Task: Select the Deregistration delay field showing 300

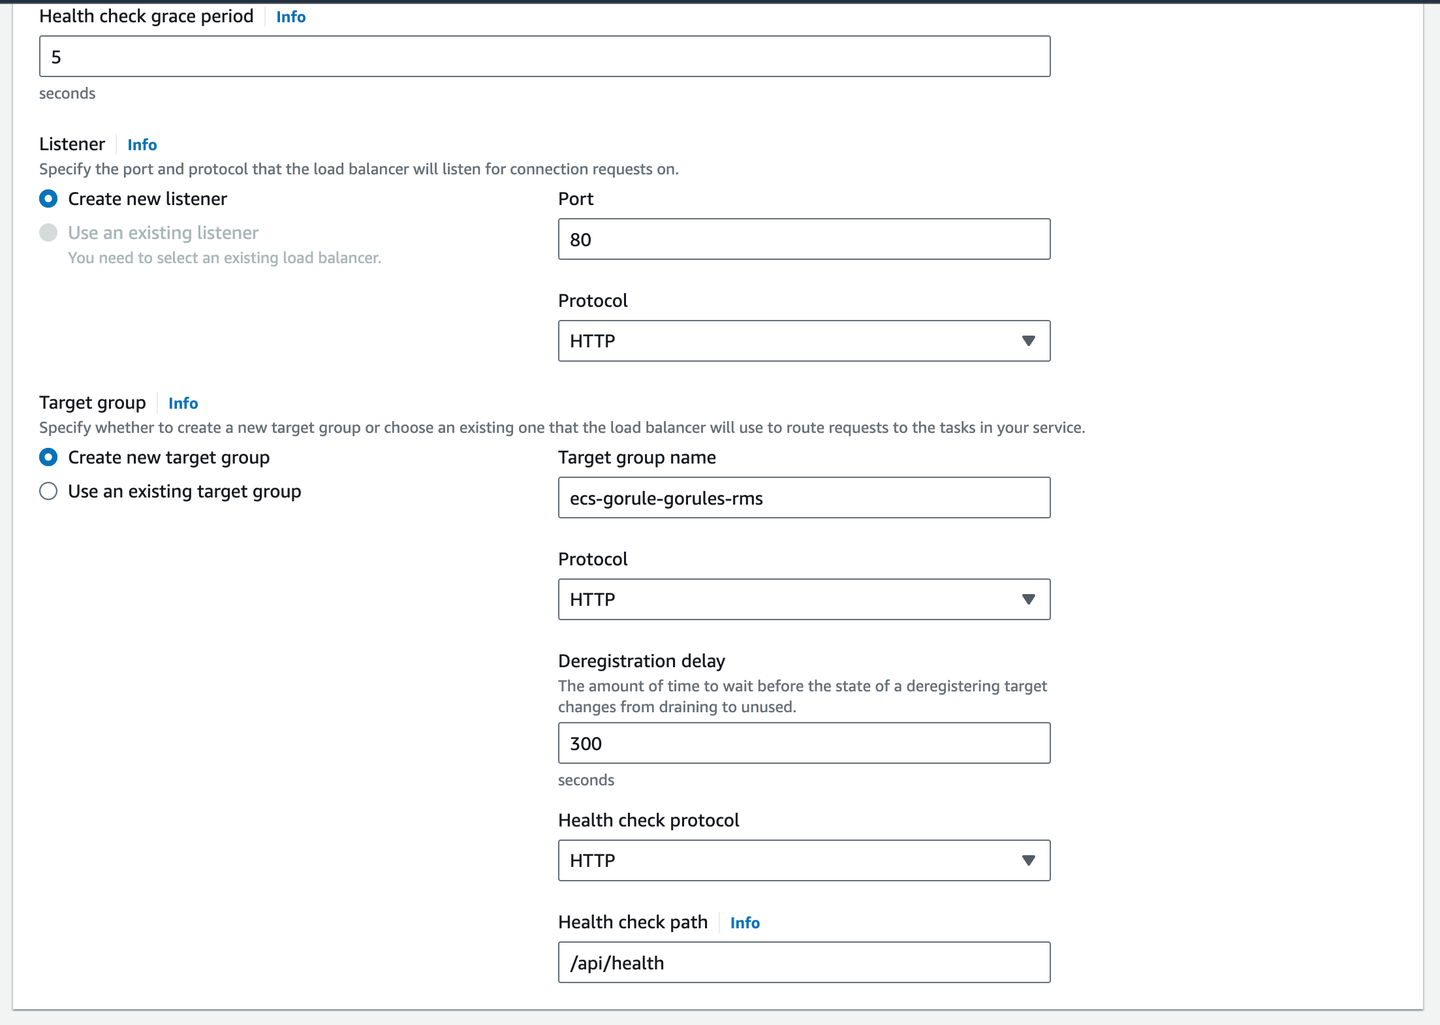Action: coord(804,743)
